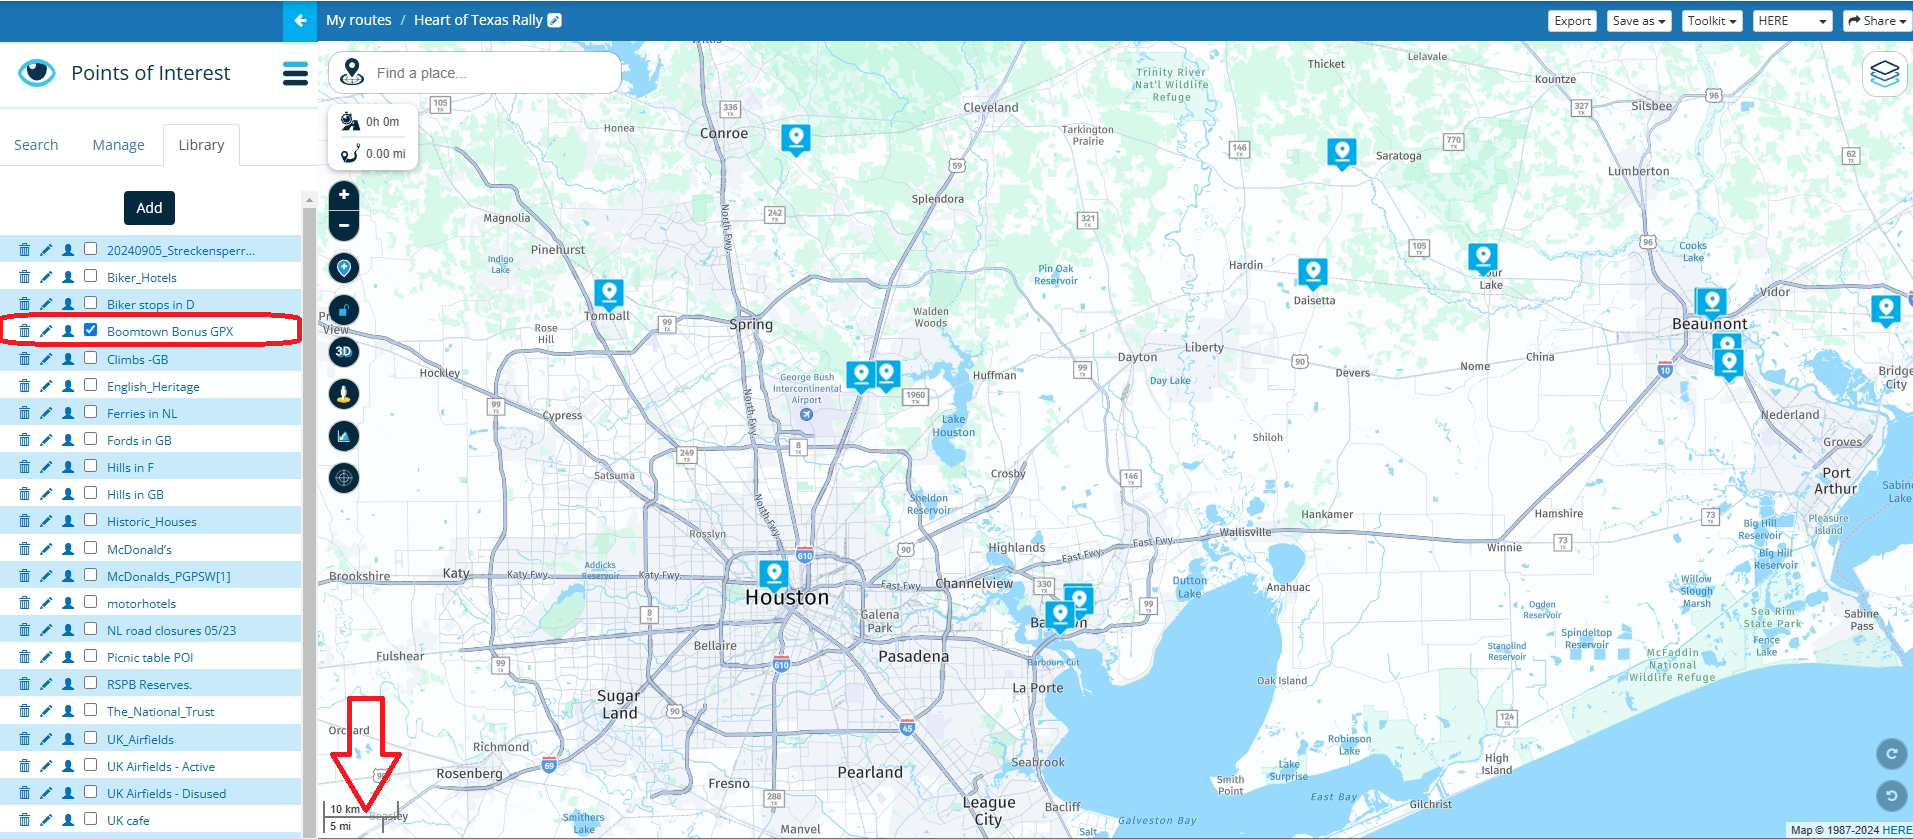
Task: Show the elevation profile chart
Action: 343,436
